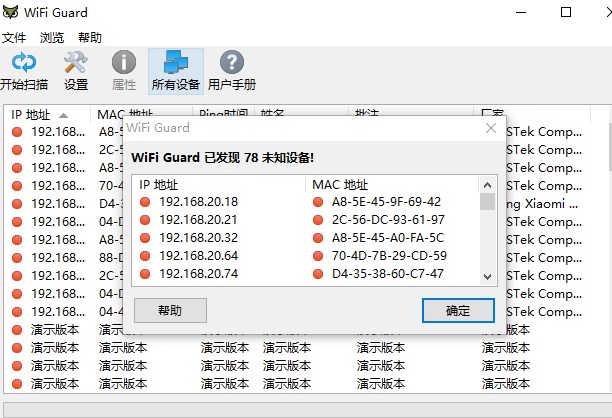612x418 pixels.
Task: Click the ng Xiaomi vendor cell
Action: [542, 204]
